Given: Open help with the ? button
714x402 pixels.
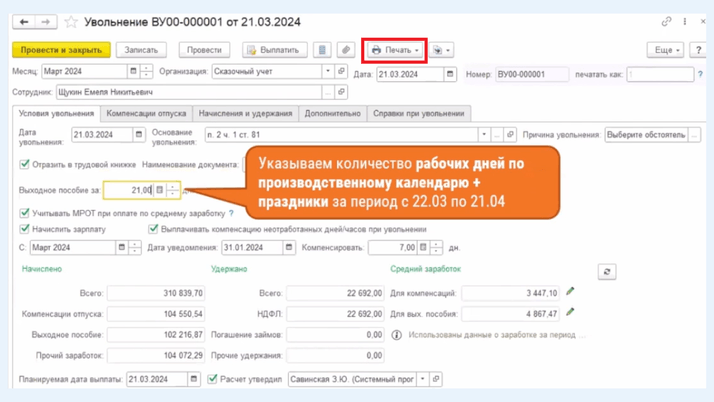Looking at the screenshot, I should pos(698,50).
